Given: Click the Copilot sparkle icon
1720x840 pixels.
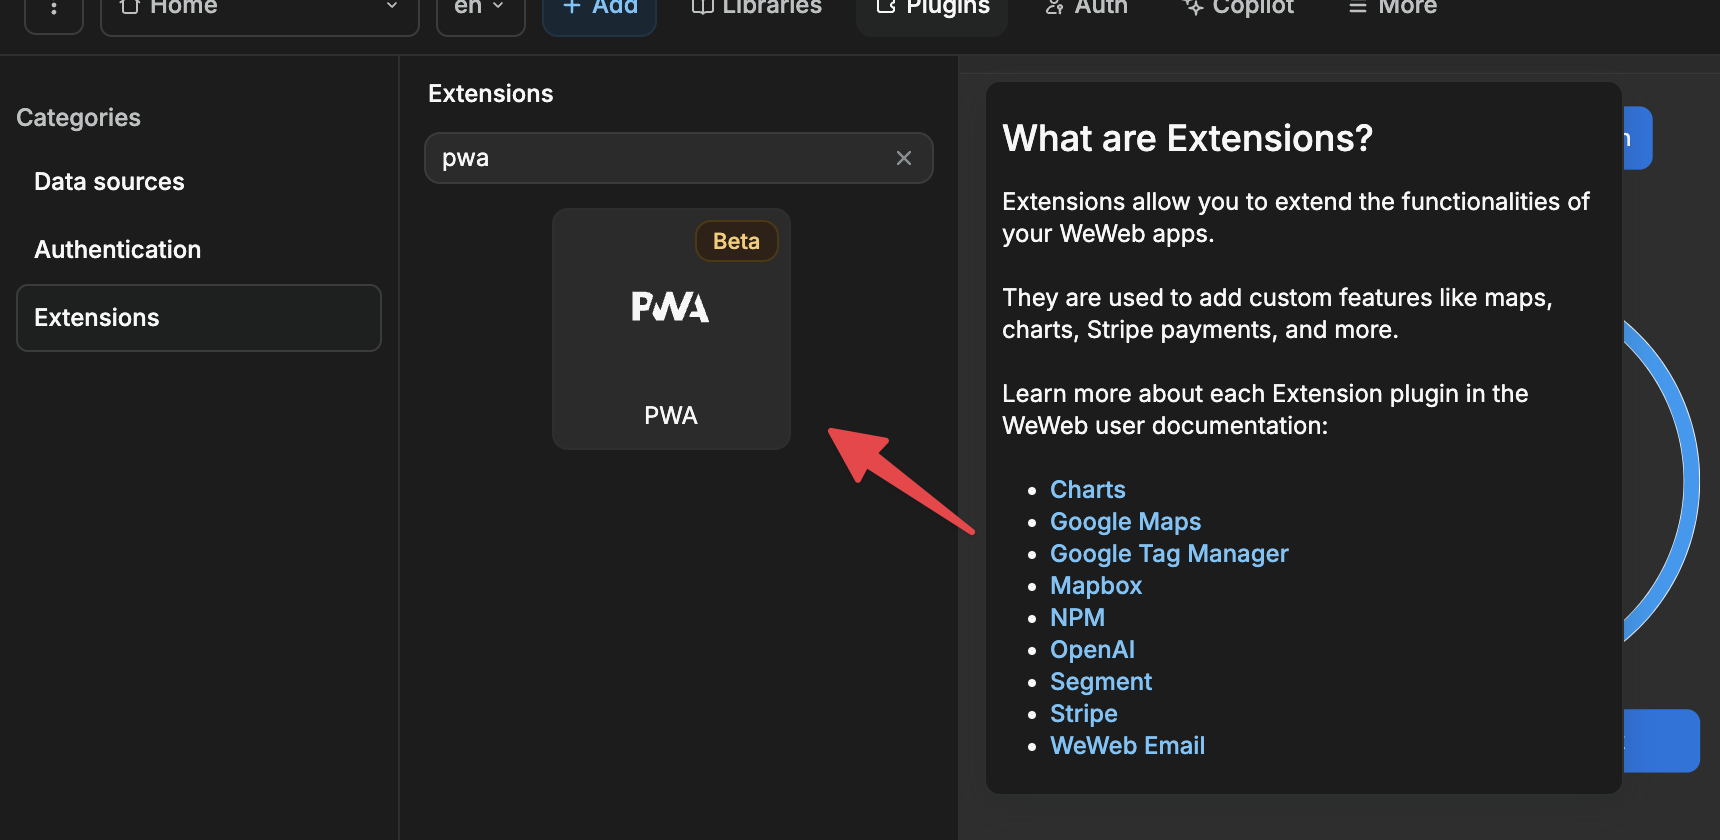Looking at the screenshot, I should point(1194,7).
